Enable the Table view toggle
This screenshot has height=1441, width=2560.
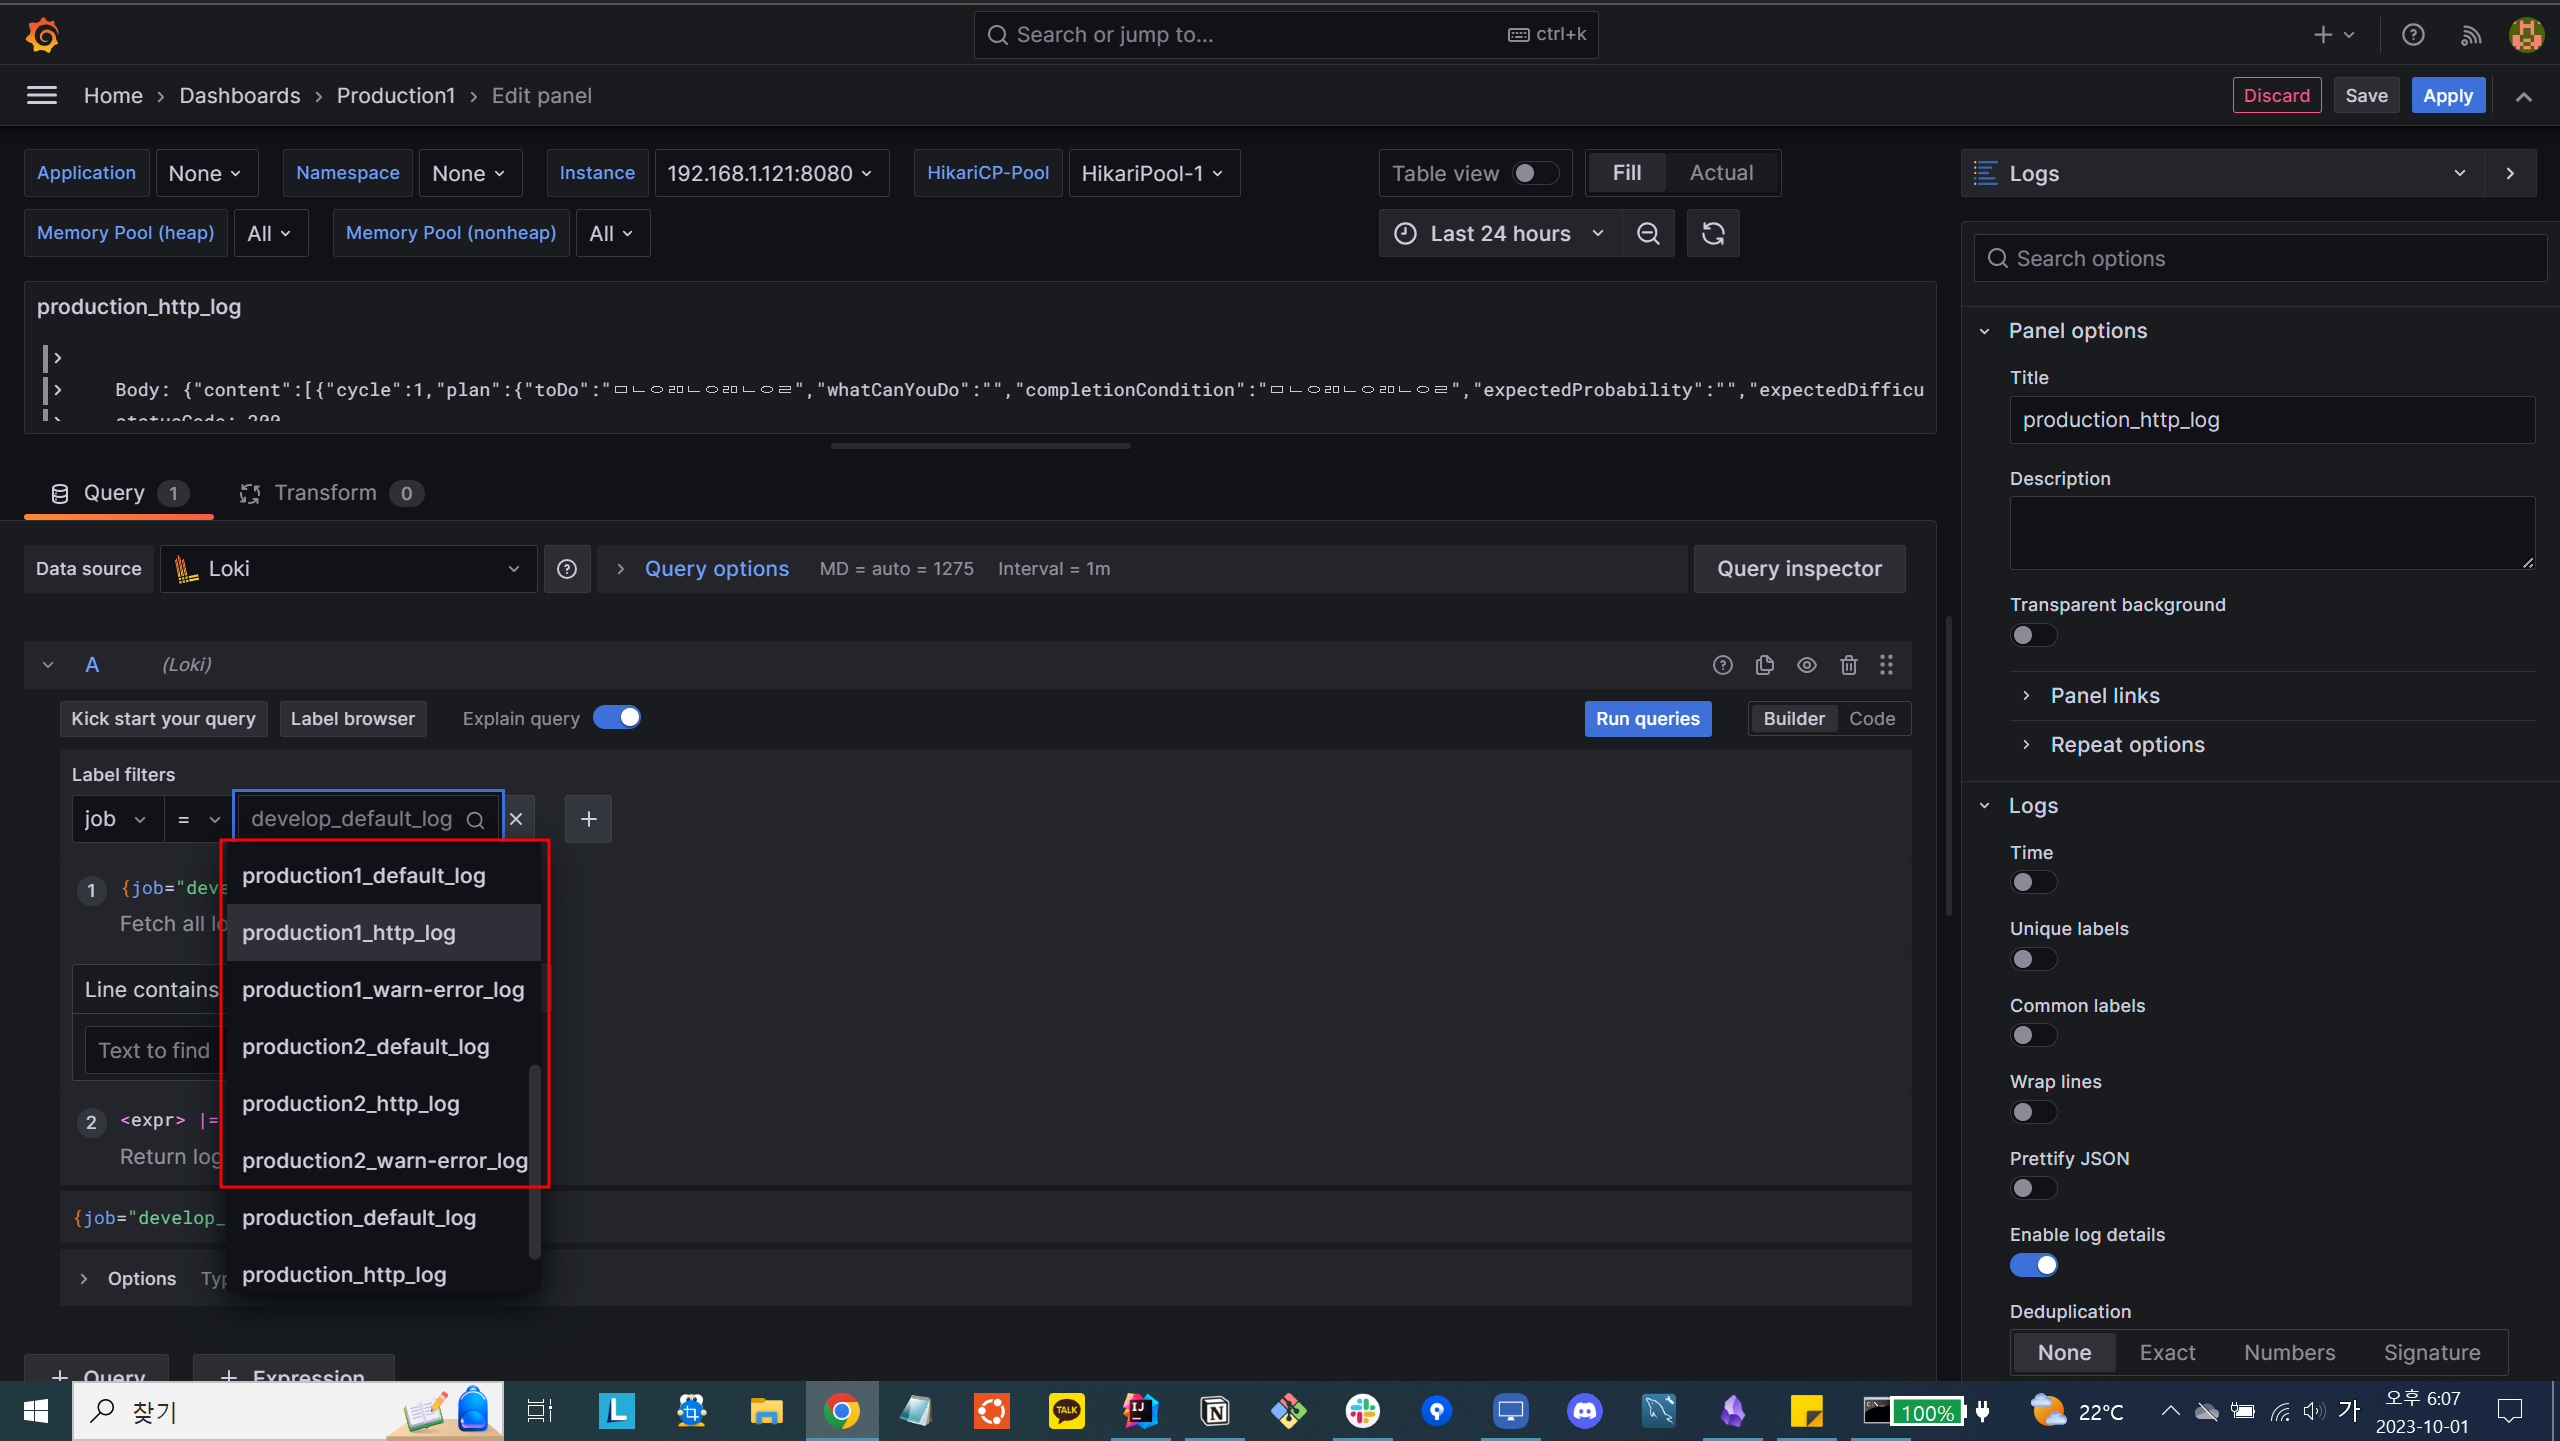point(1535,173)
